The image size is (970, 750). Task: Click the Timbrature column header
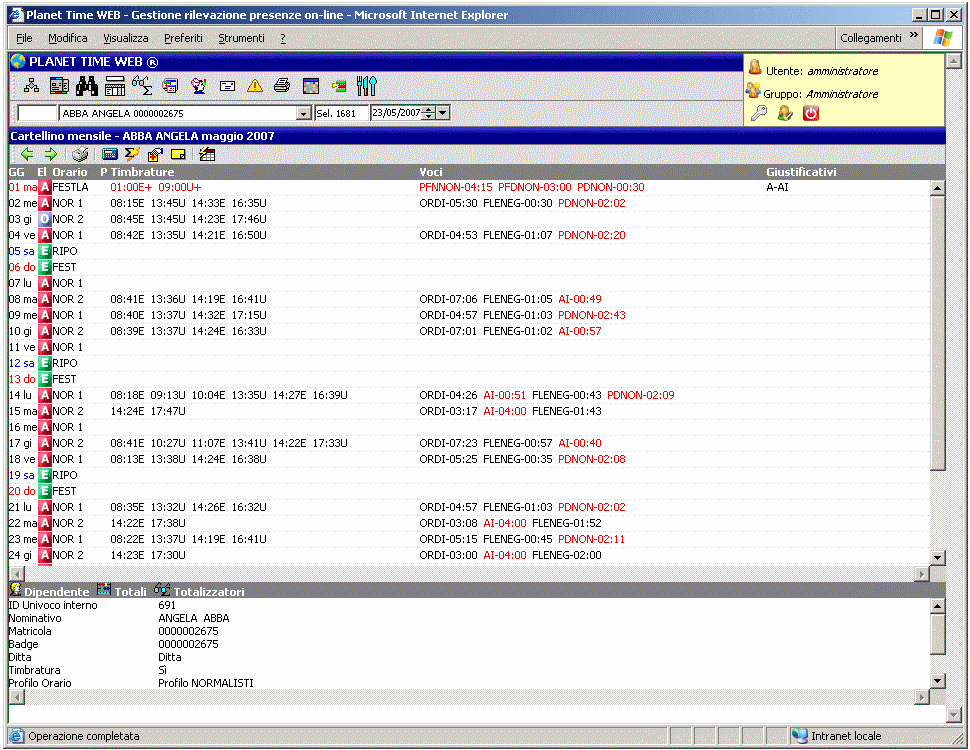[142, 172]
